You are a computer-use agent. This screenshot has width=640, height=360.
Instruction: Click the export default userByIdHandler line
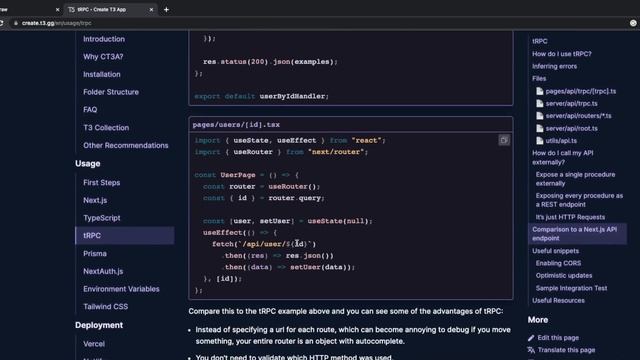click(261, 96)
